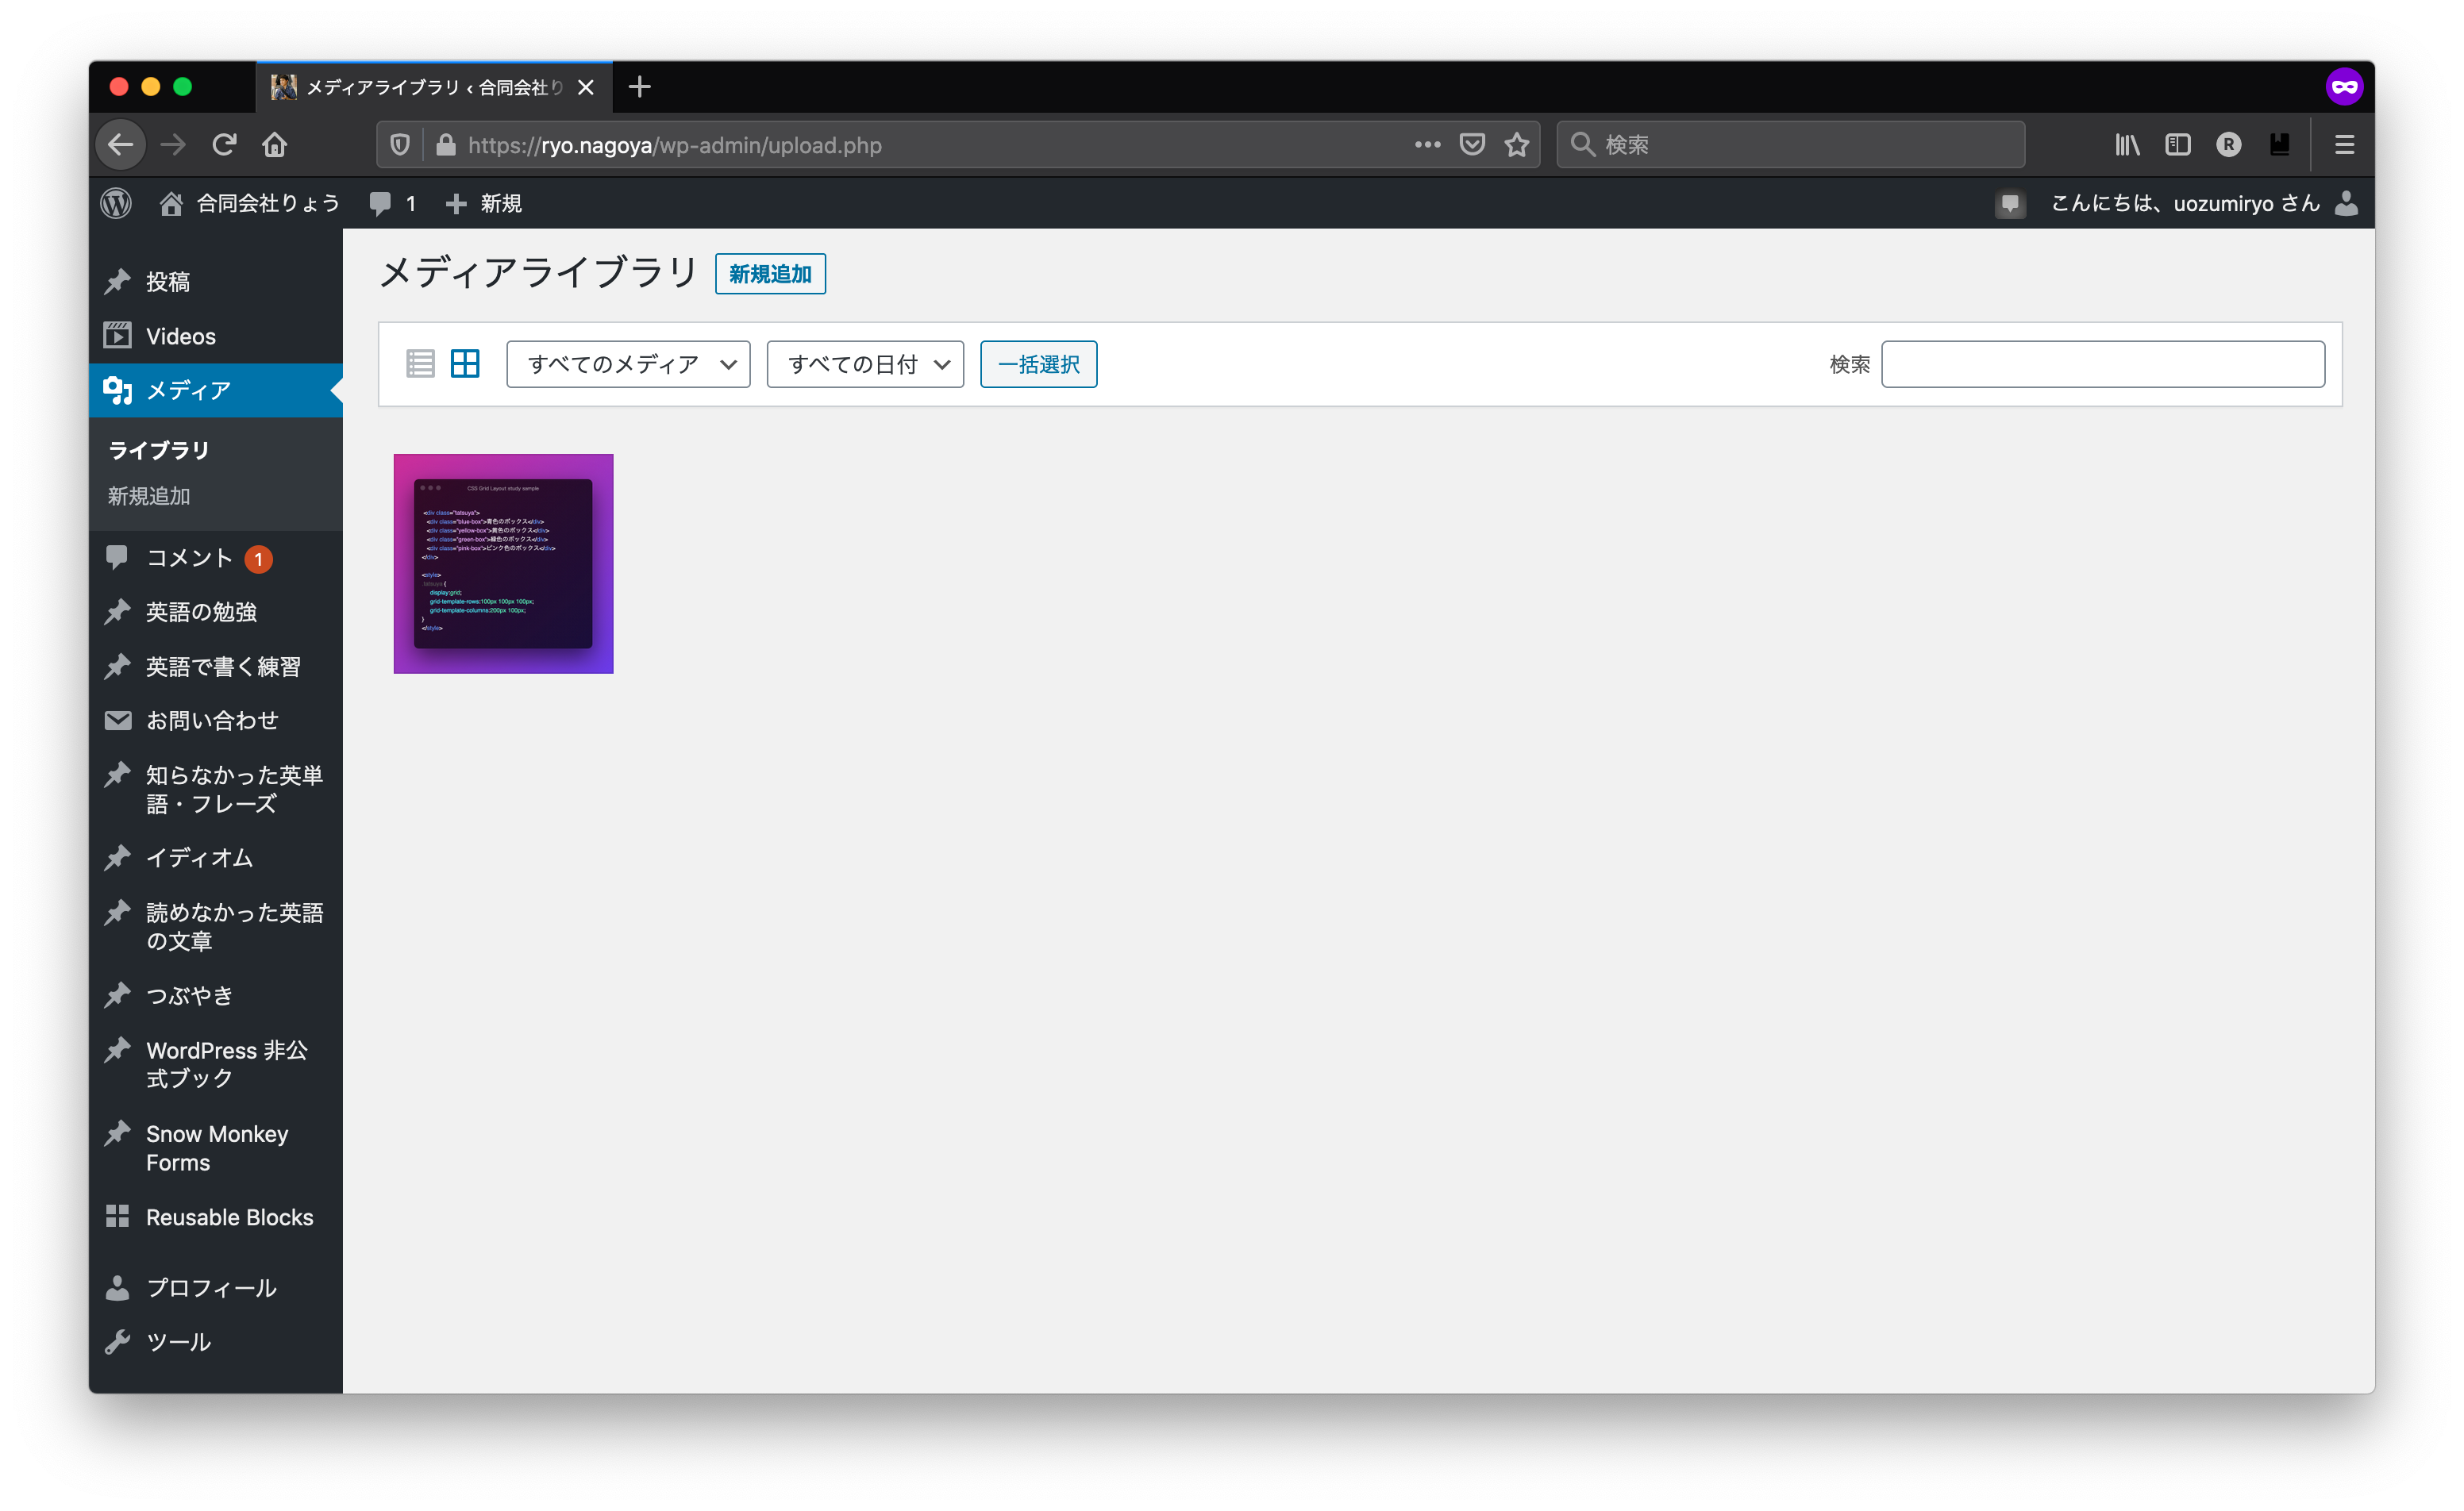This screenshot has height=1511, width=2464.
Task: Click the person icon beside プロフィール
Action: 118,1288
